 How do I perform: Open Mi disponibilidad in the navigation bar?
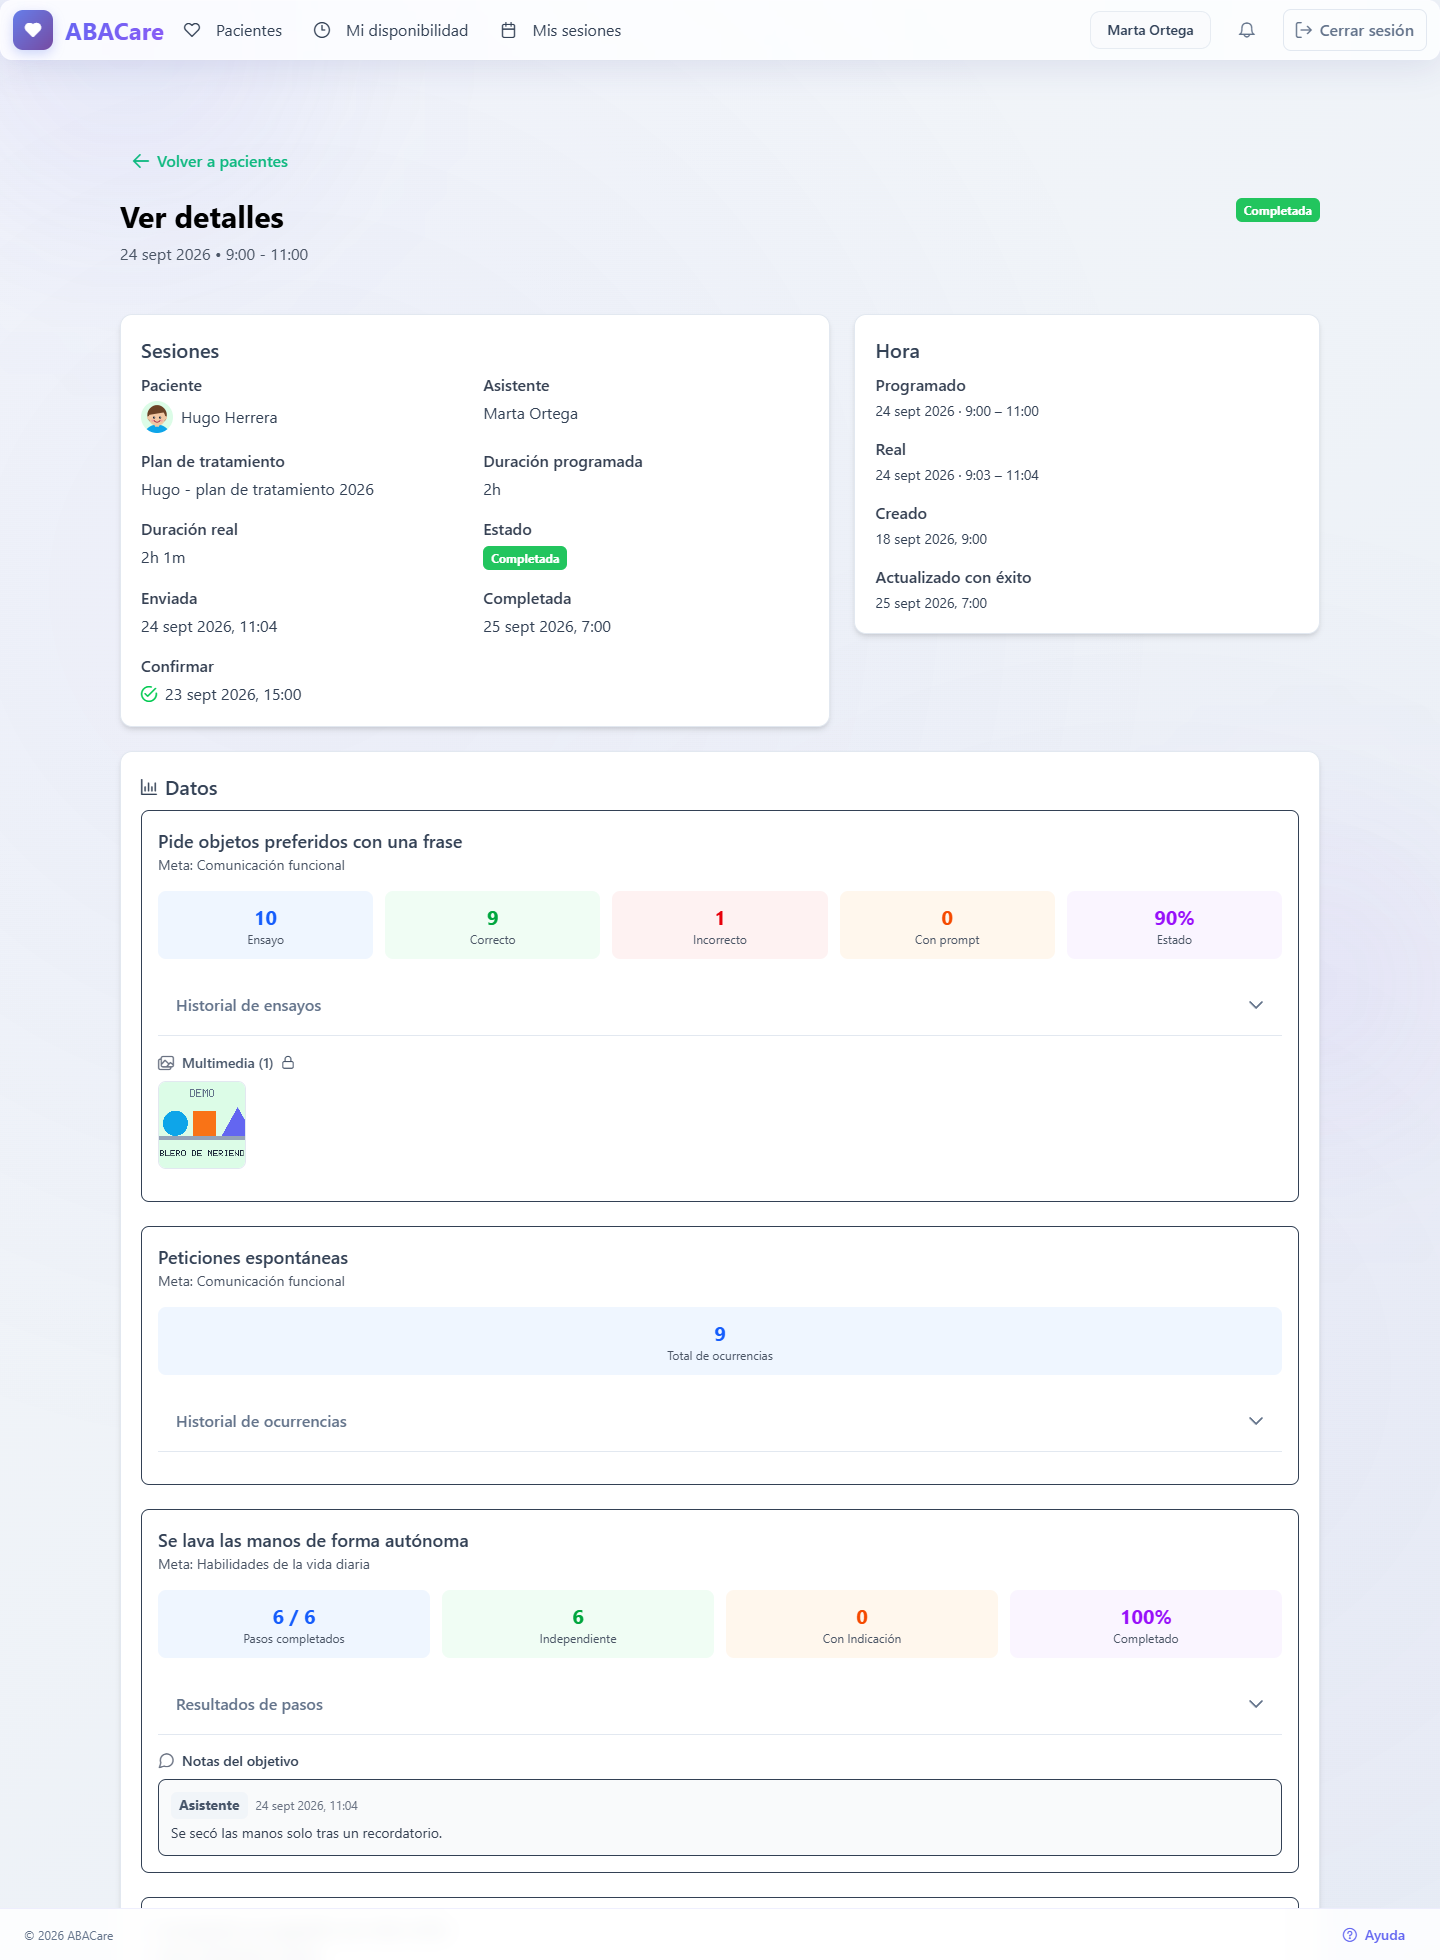[391, 30]
